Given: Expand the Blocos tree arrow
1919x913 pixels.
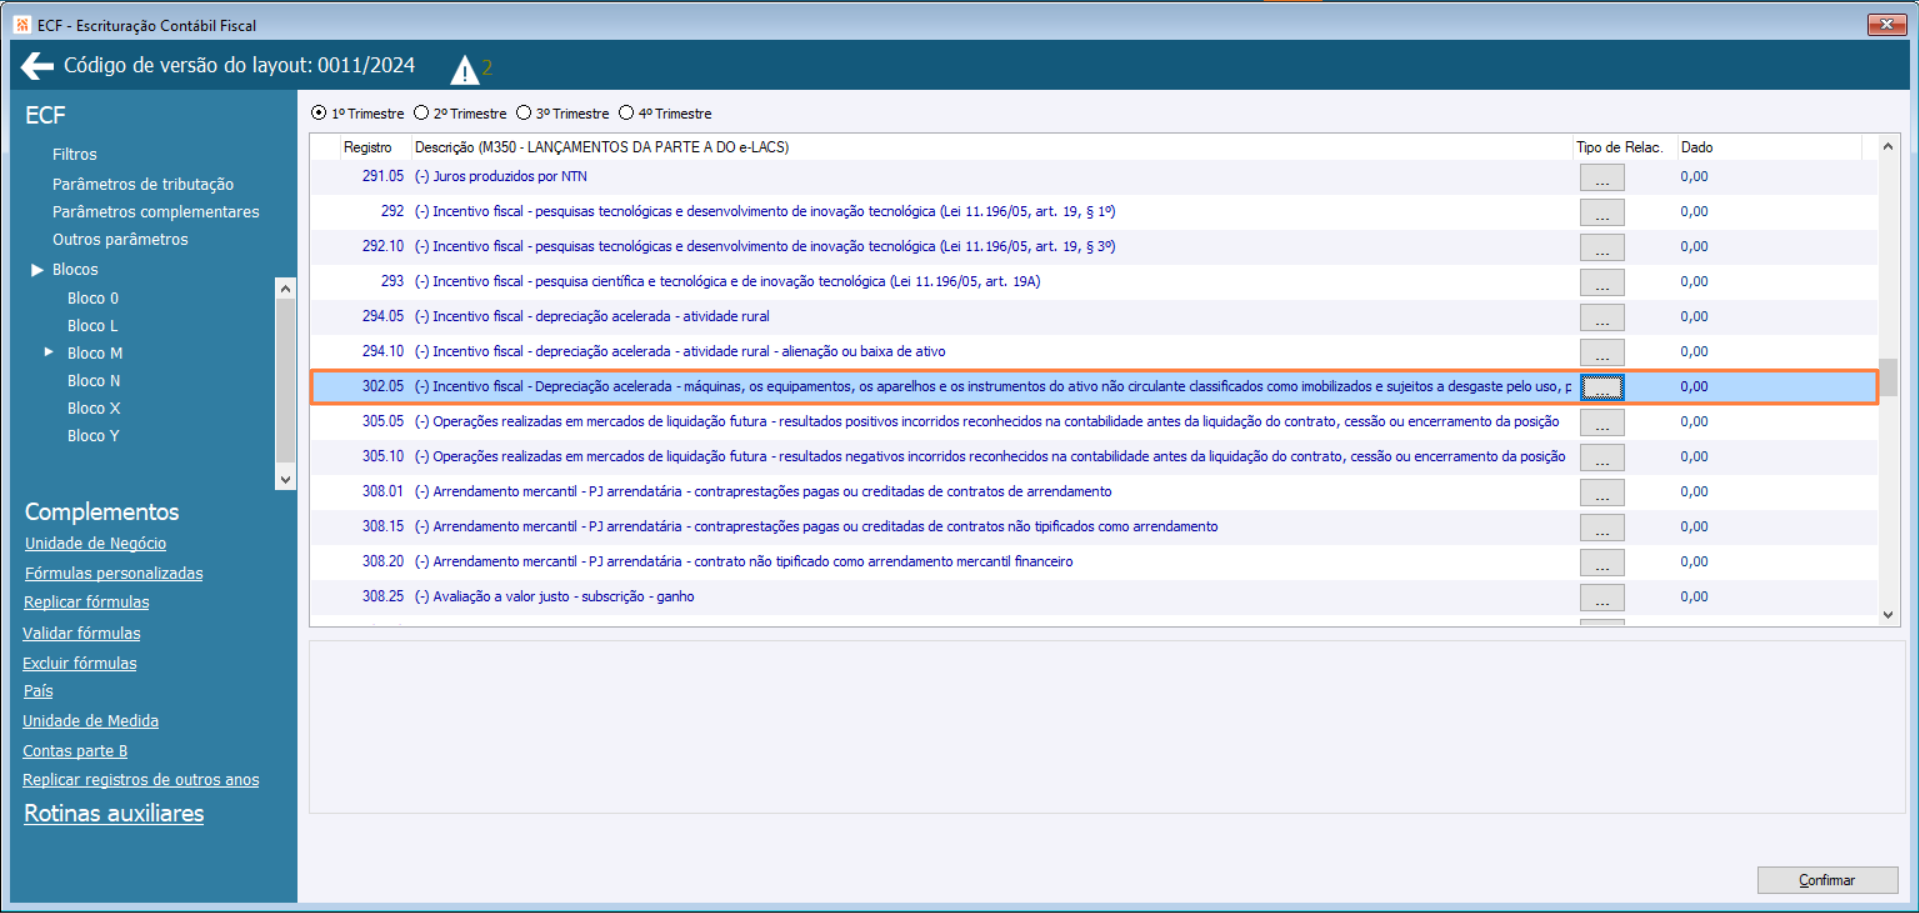Looking at the screenshot, I should tap(37, 270).
